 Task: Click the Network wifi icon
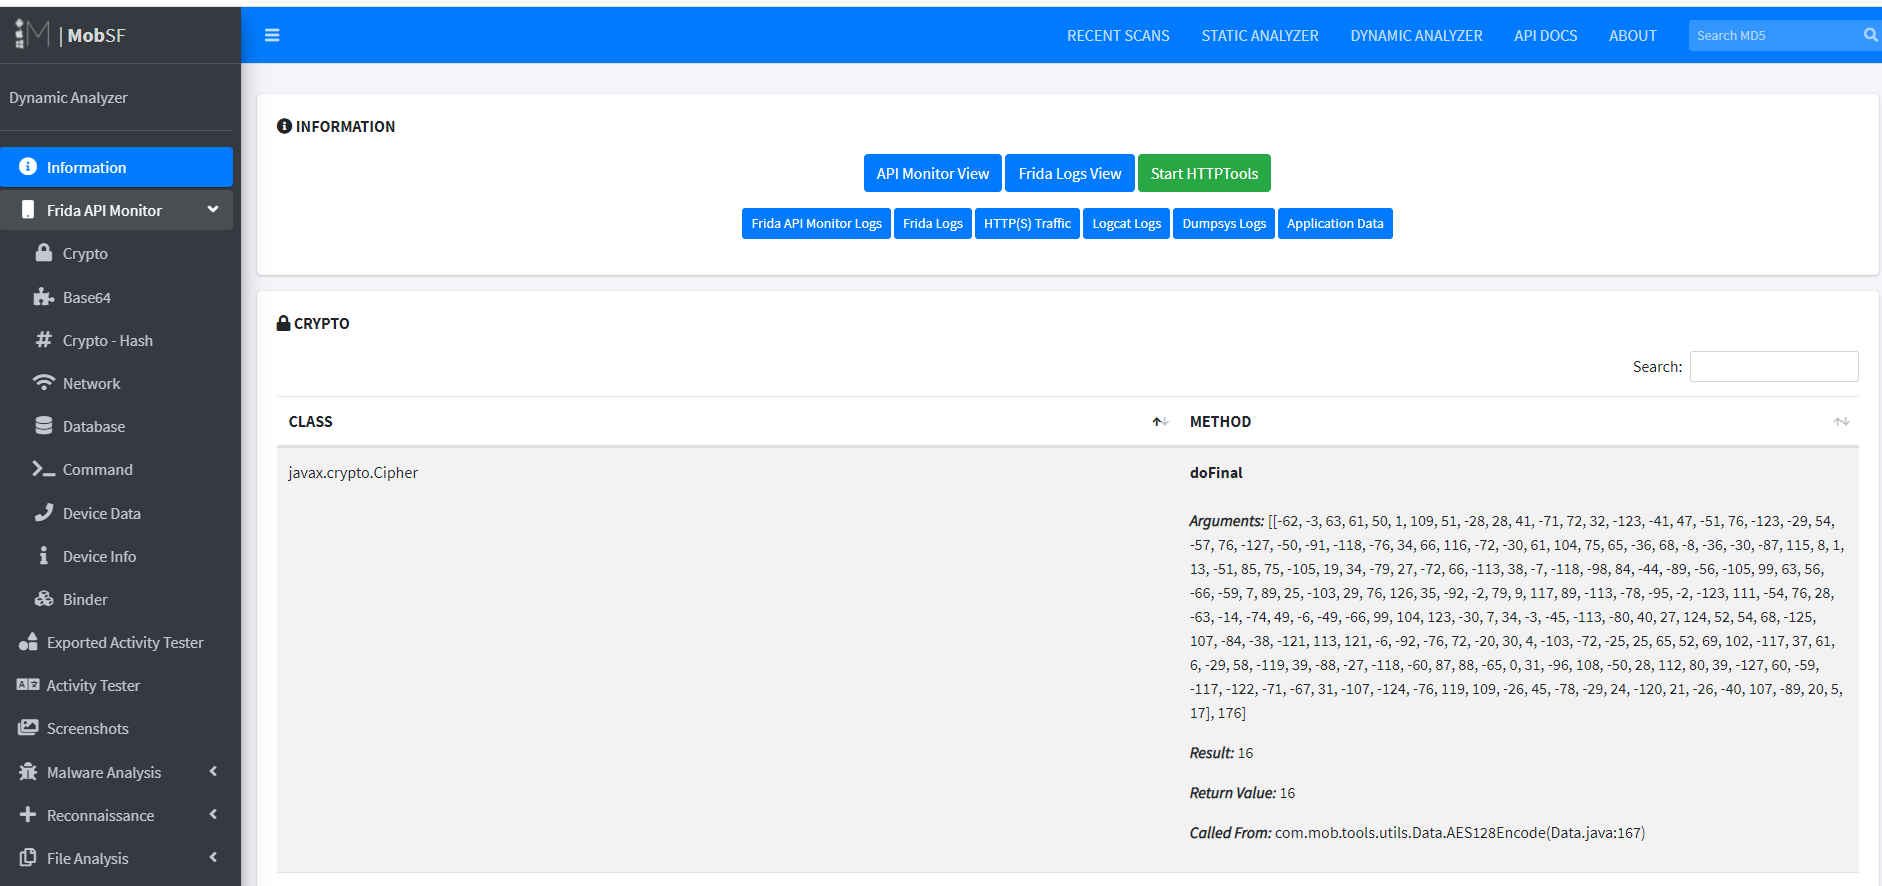pos(44,383)
